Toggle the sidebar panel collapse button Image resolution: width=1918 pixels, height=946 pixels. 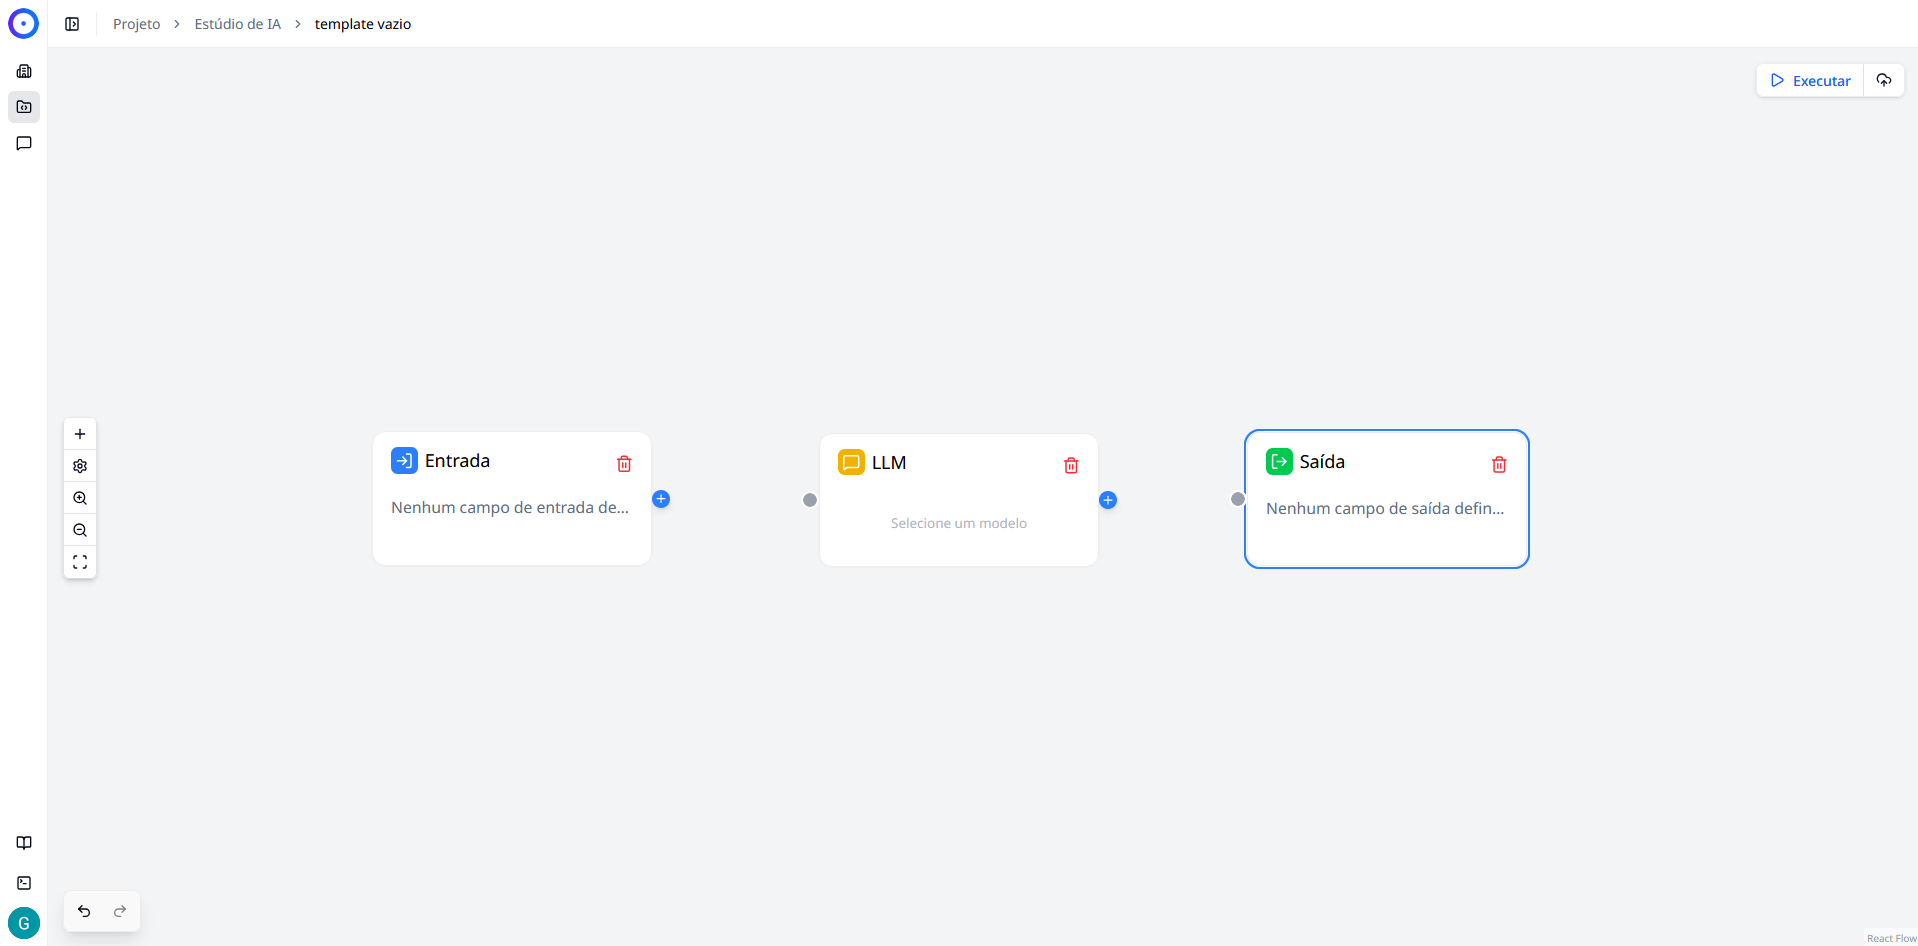tap(72, 24)
